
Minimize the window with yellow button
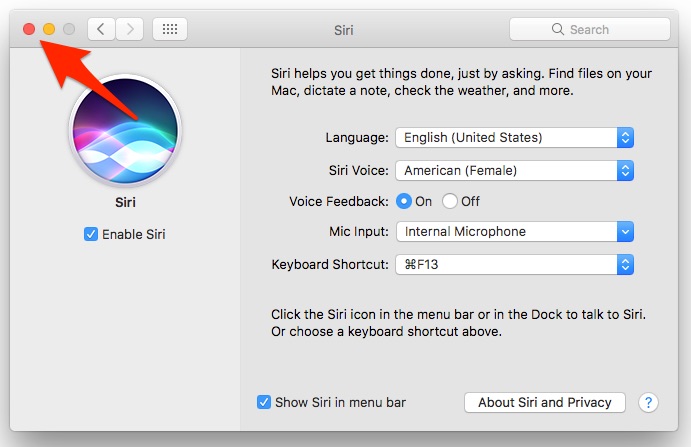(x=48, y=29)
